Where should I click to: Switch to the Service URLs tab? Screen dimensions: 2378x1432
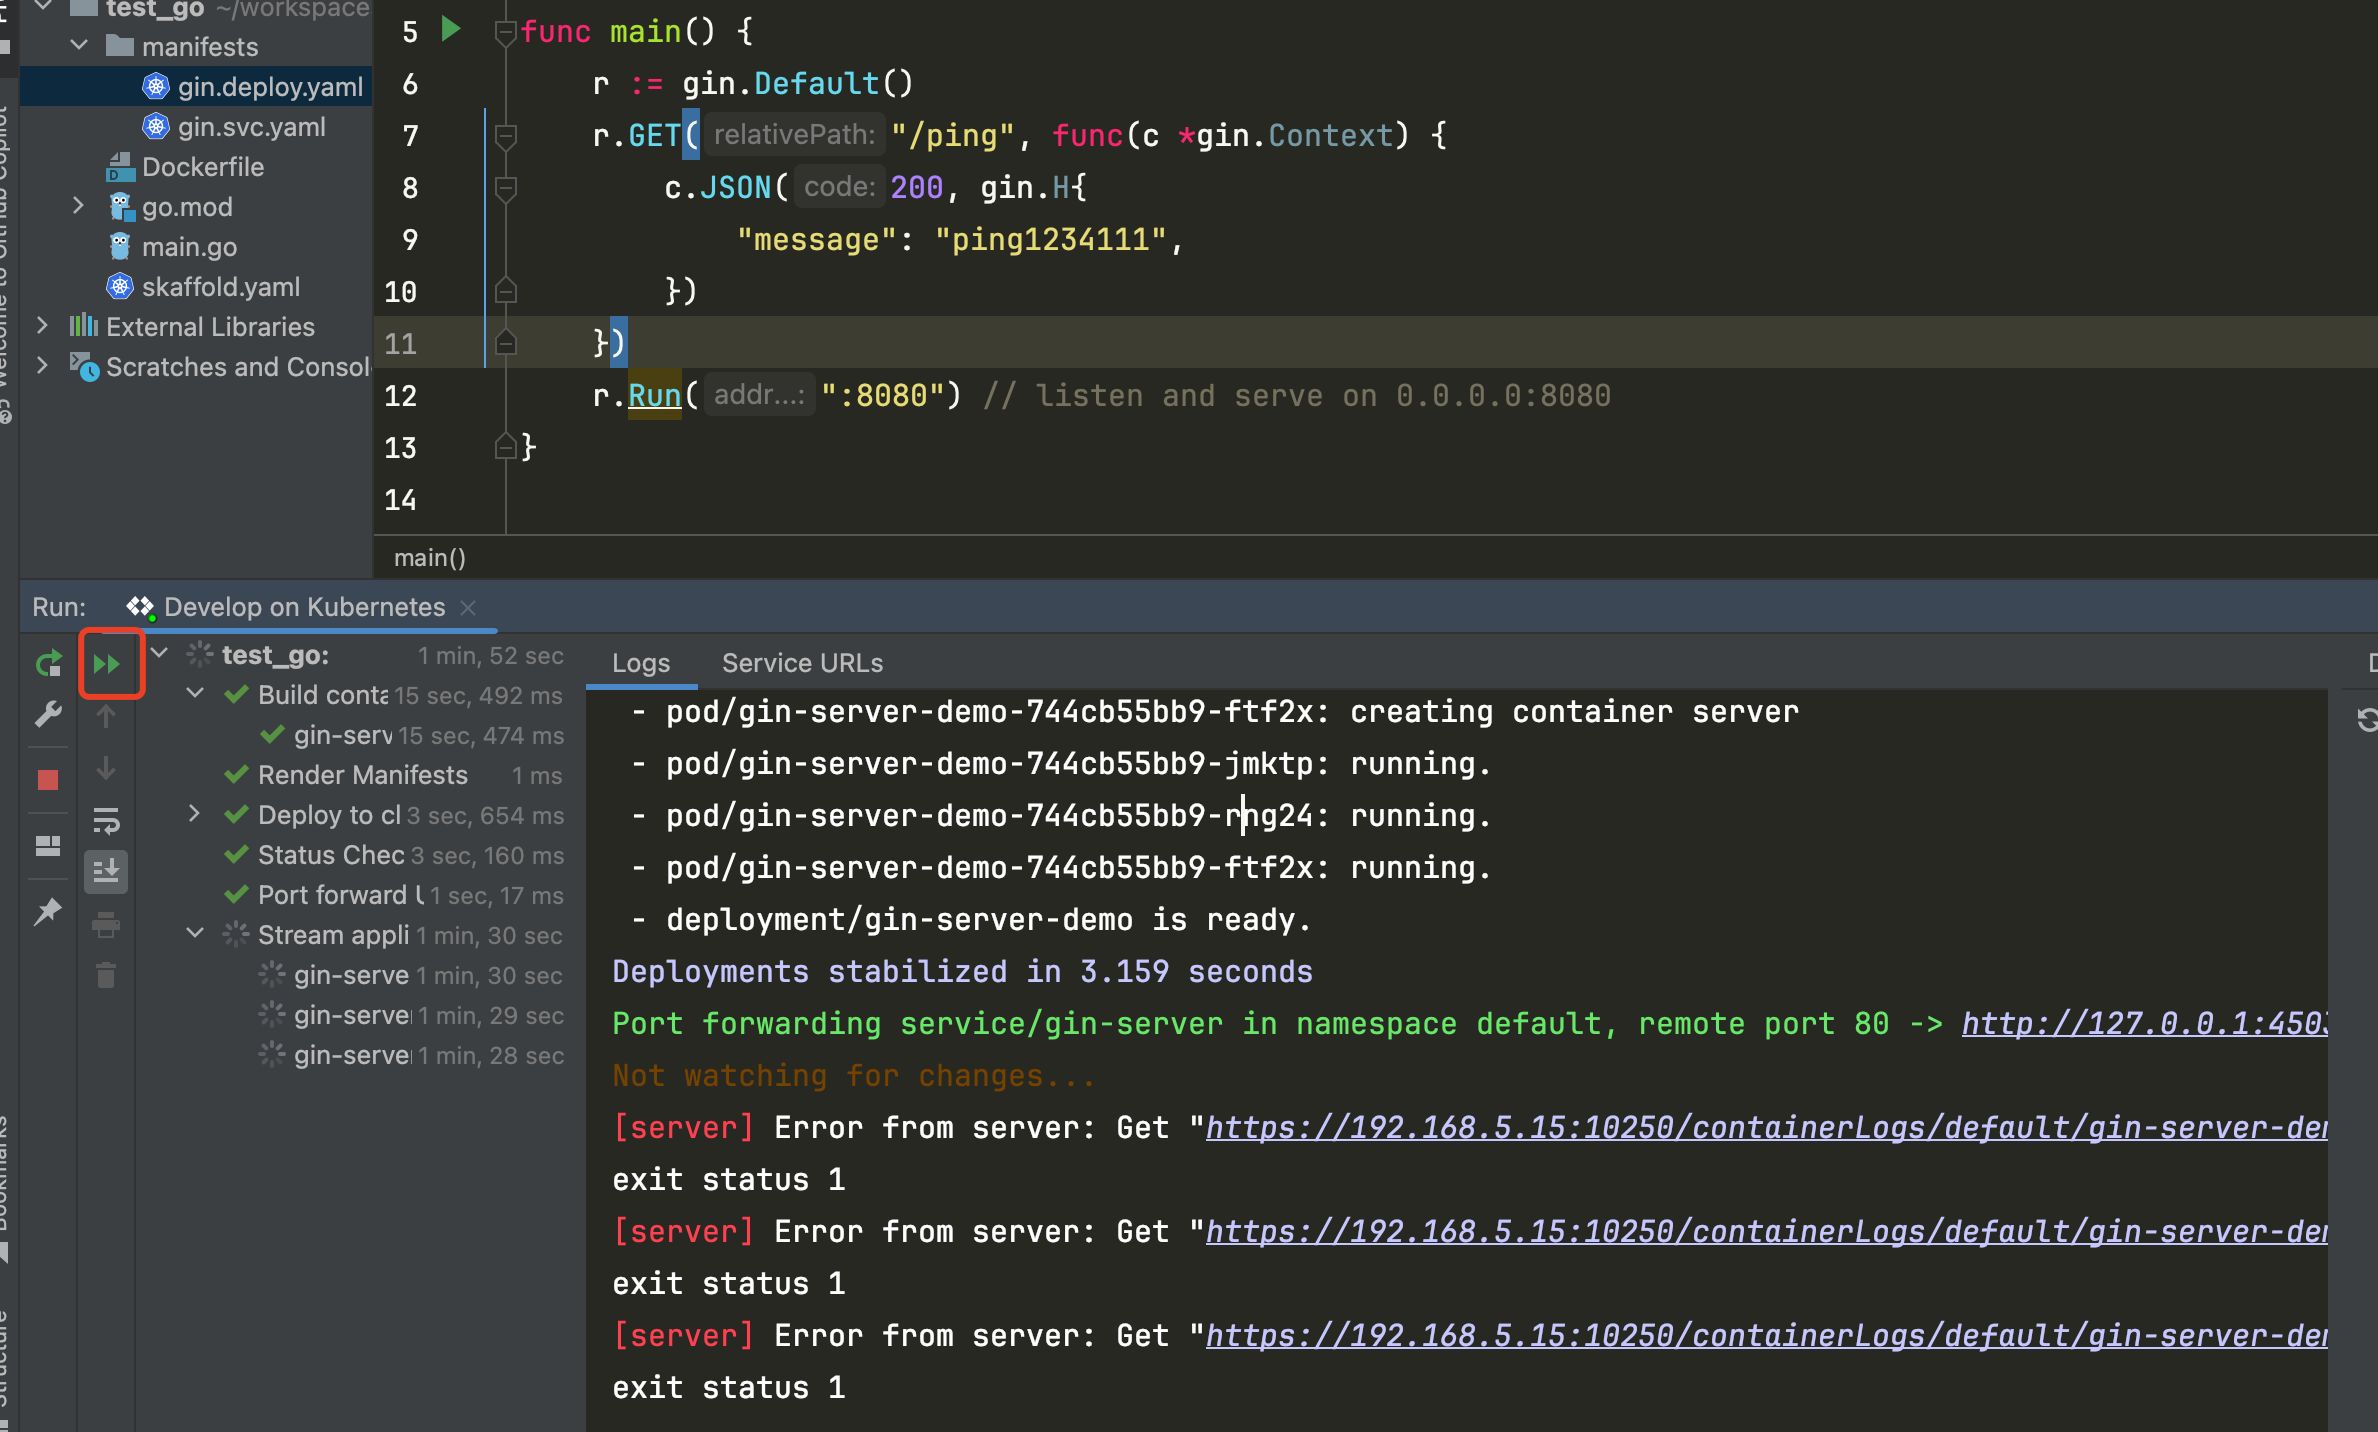(x=802, y=663)
